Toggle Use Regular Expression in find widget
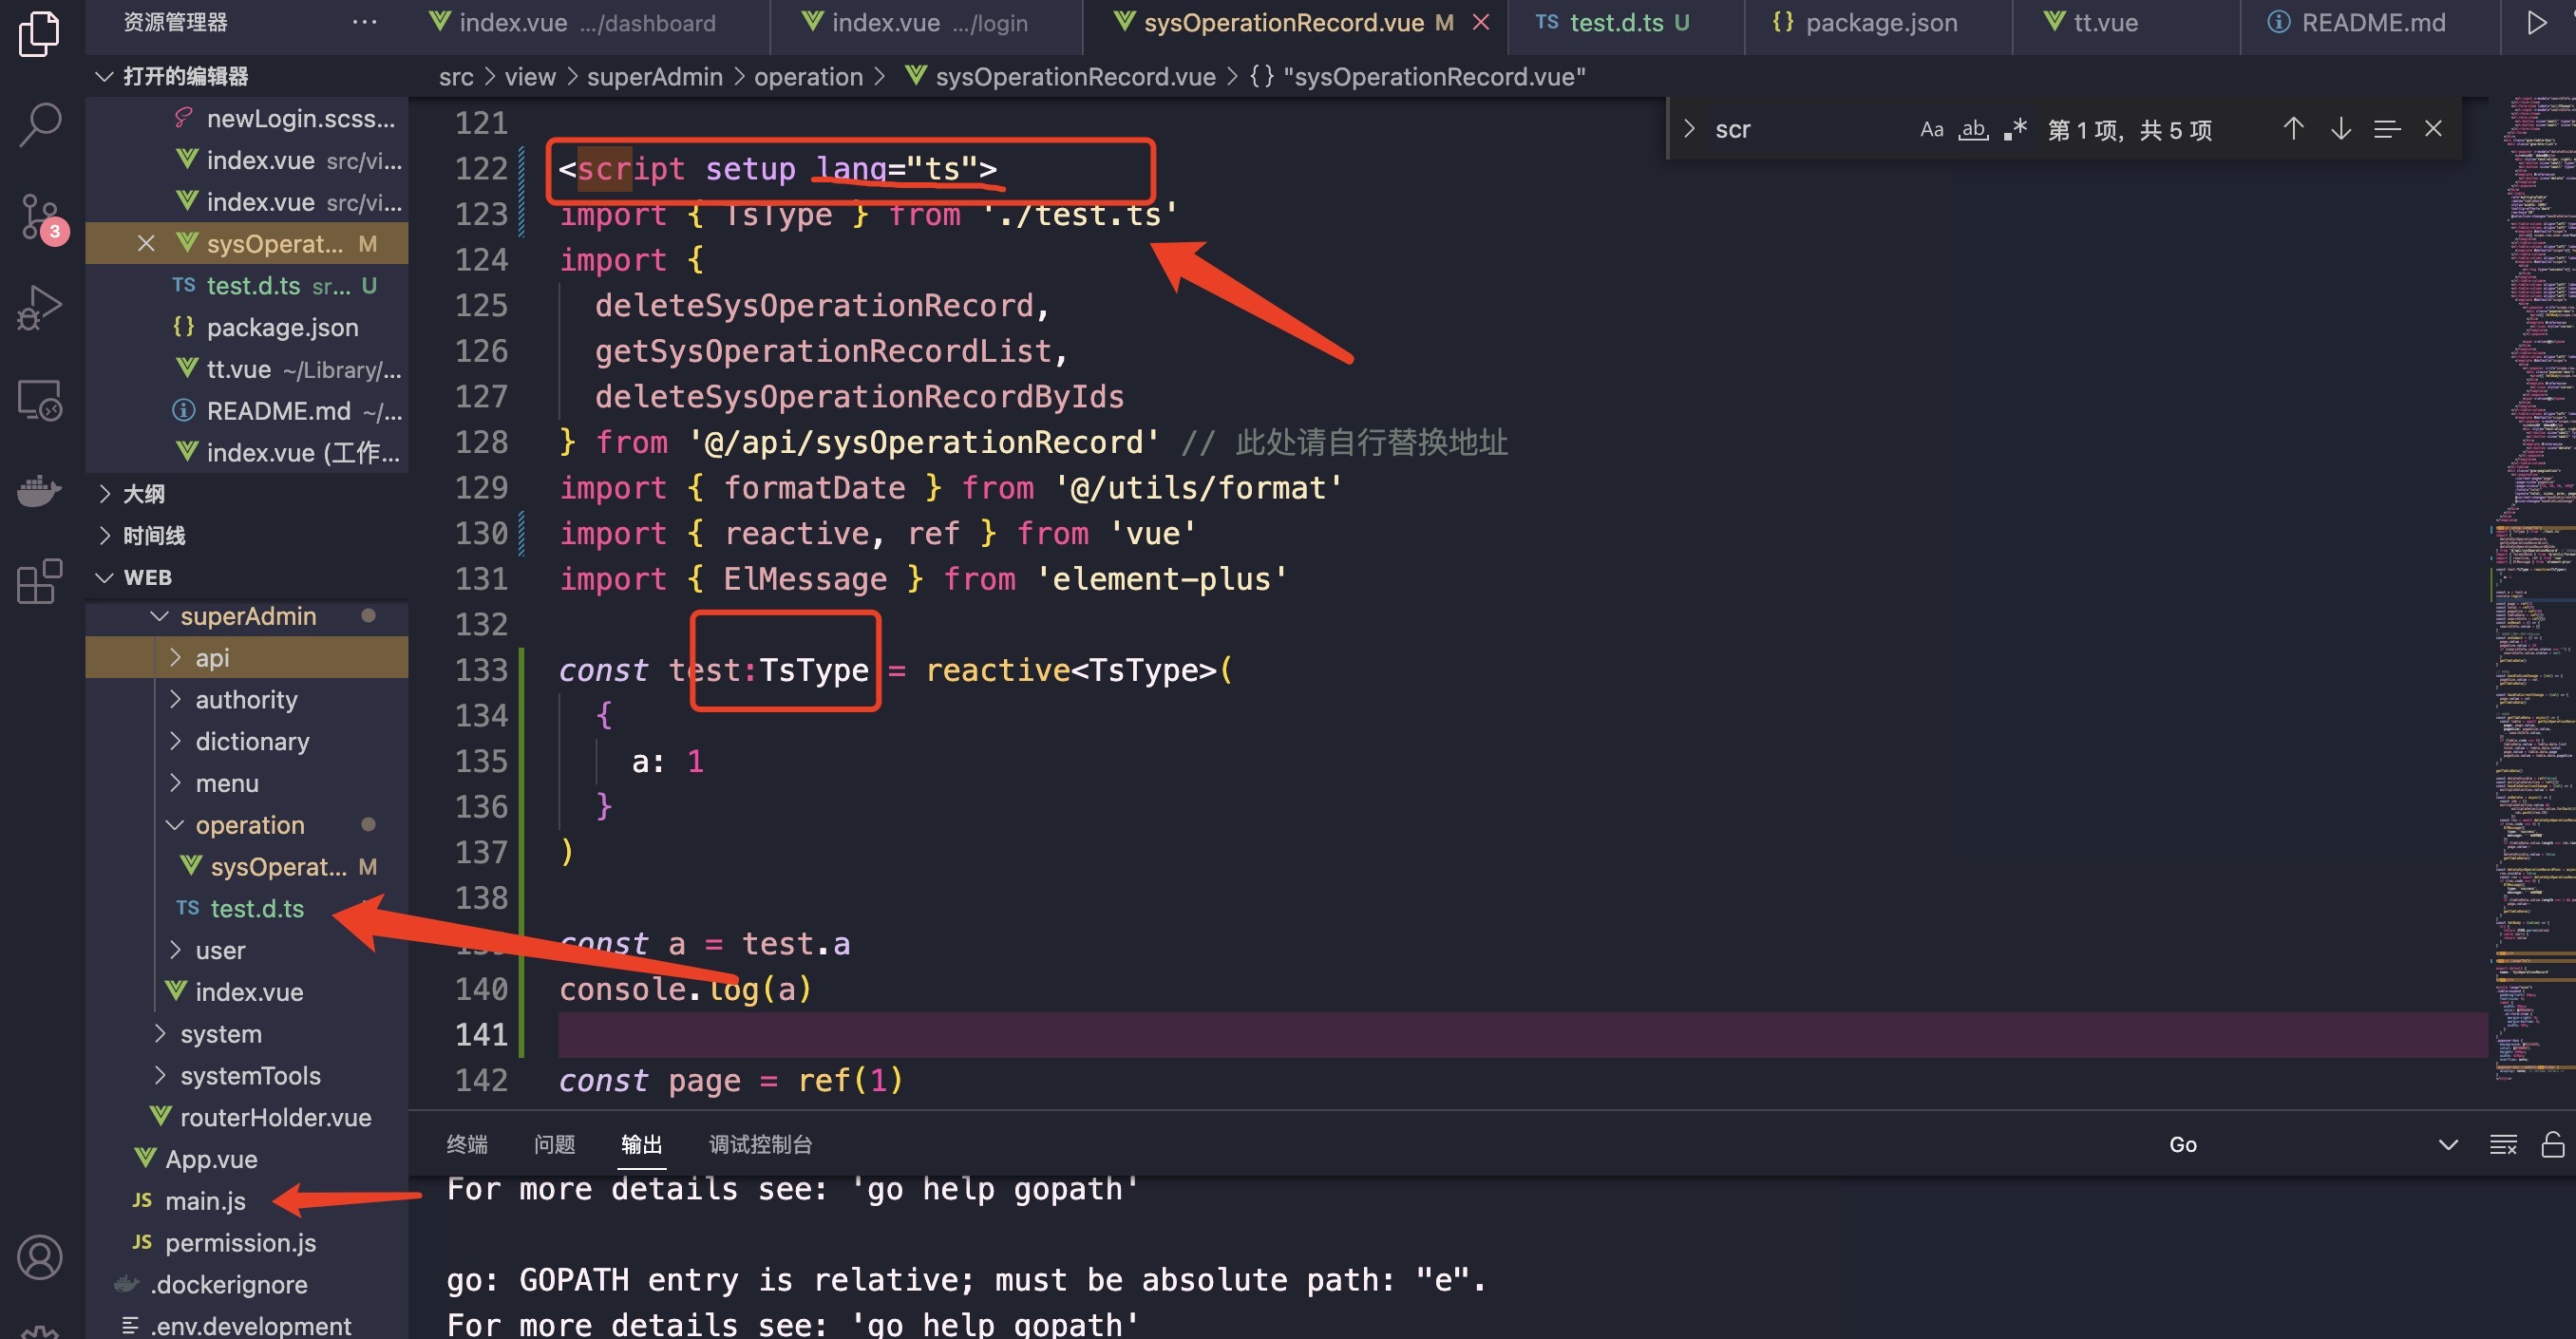Viewport: 2576px width, 1339px height. (x=2015, y=129)
